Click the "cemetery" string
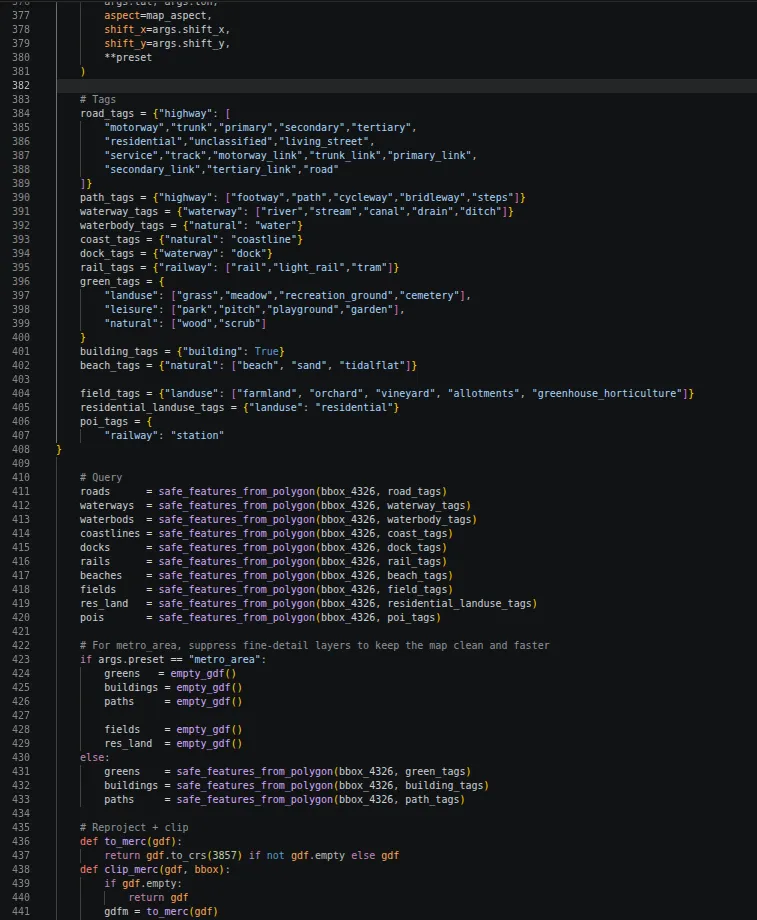The height and width of the screenshot is (920, 757). tap(430, 296)
